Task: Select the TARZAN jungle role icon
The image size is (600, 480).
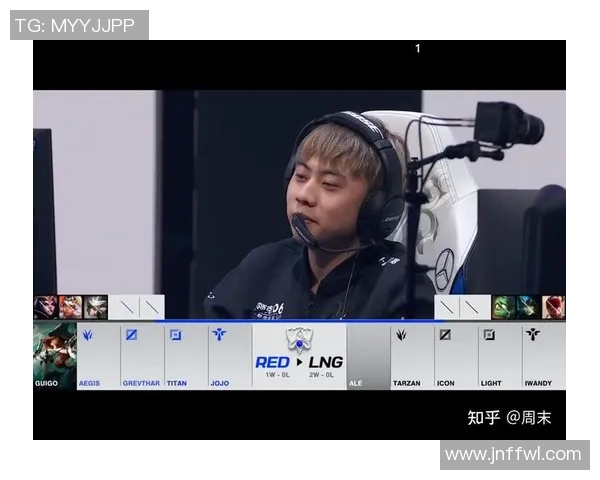Action: pos(401,335)
